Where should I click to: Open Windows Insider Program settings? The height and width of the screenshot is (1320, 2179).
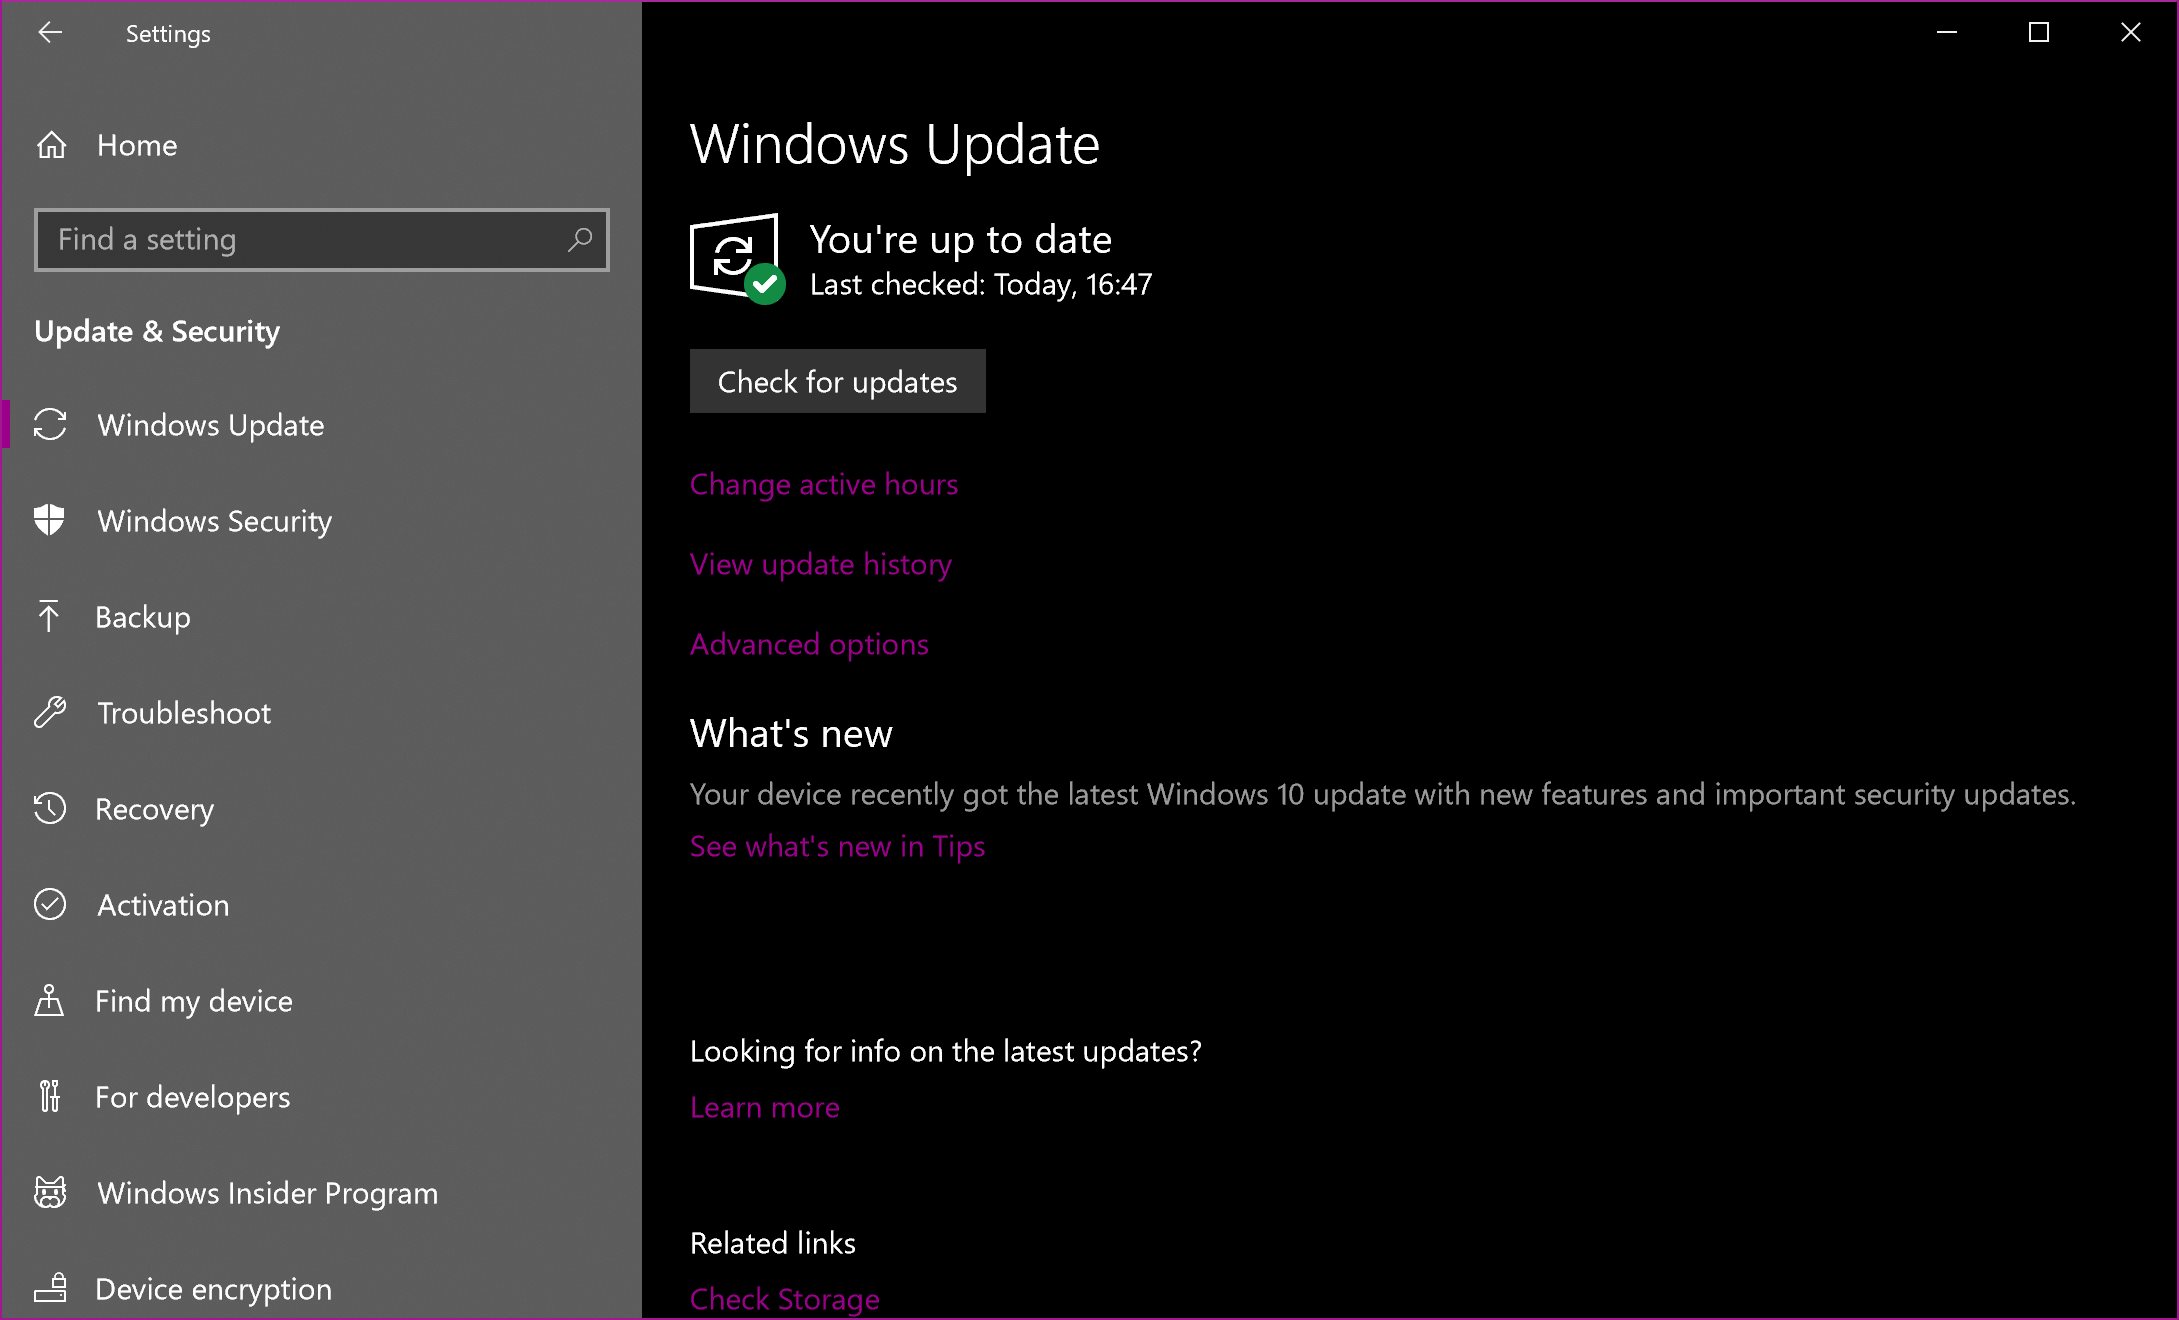tap(321, 1193)
